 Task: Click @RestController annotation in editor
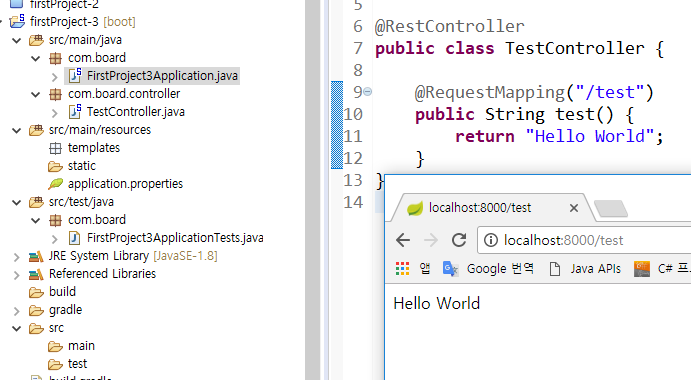click(x=450, y=26)
